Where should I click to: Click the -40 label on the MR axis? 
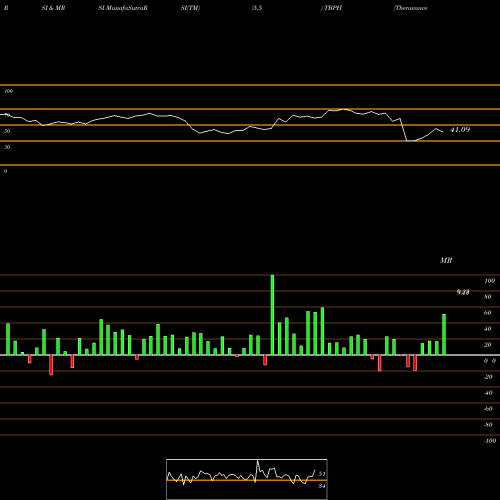click(x=488, y=393)
